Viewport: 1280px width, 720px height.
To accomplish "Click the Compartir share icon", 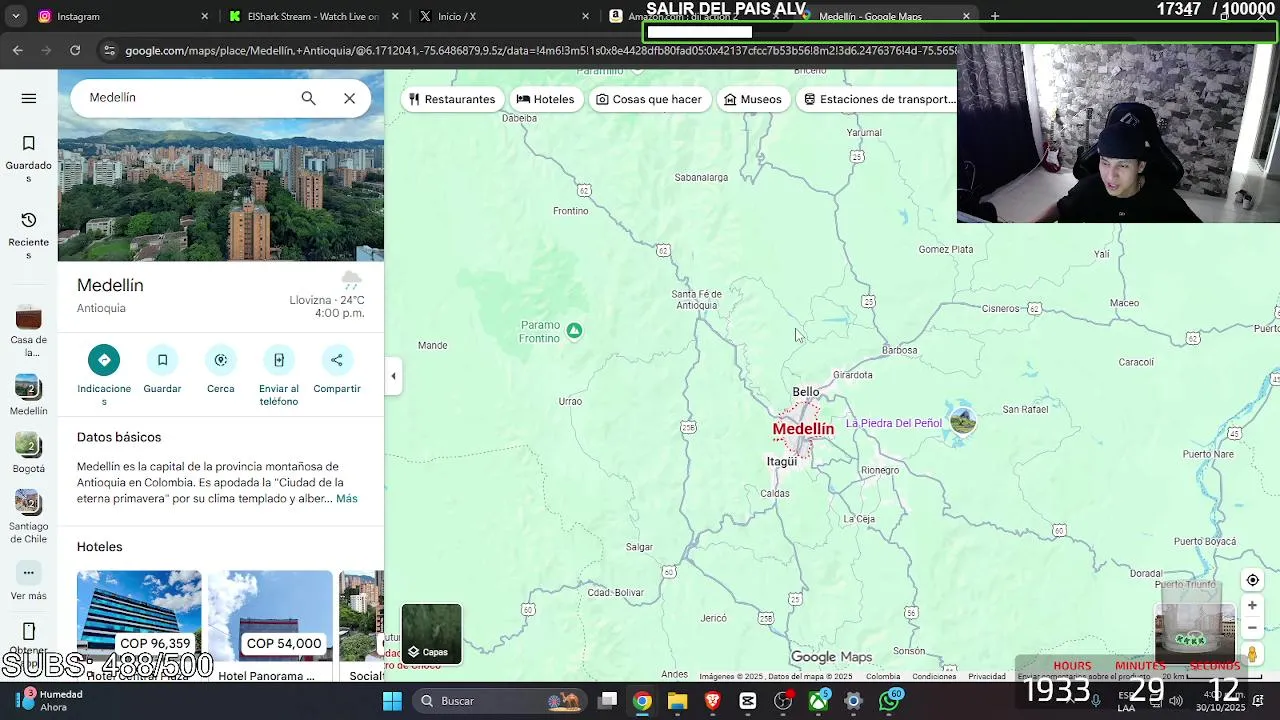I will [337, 360].
